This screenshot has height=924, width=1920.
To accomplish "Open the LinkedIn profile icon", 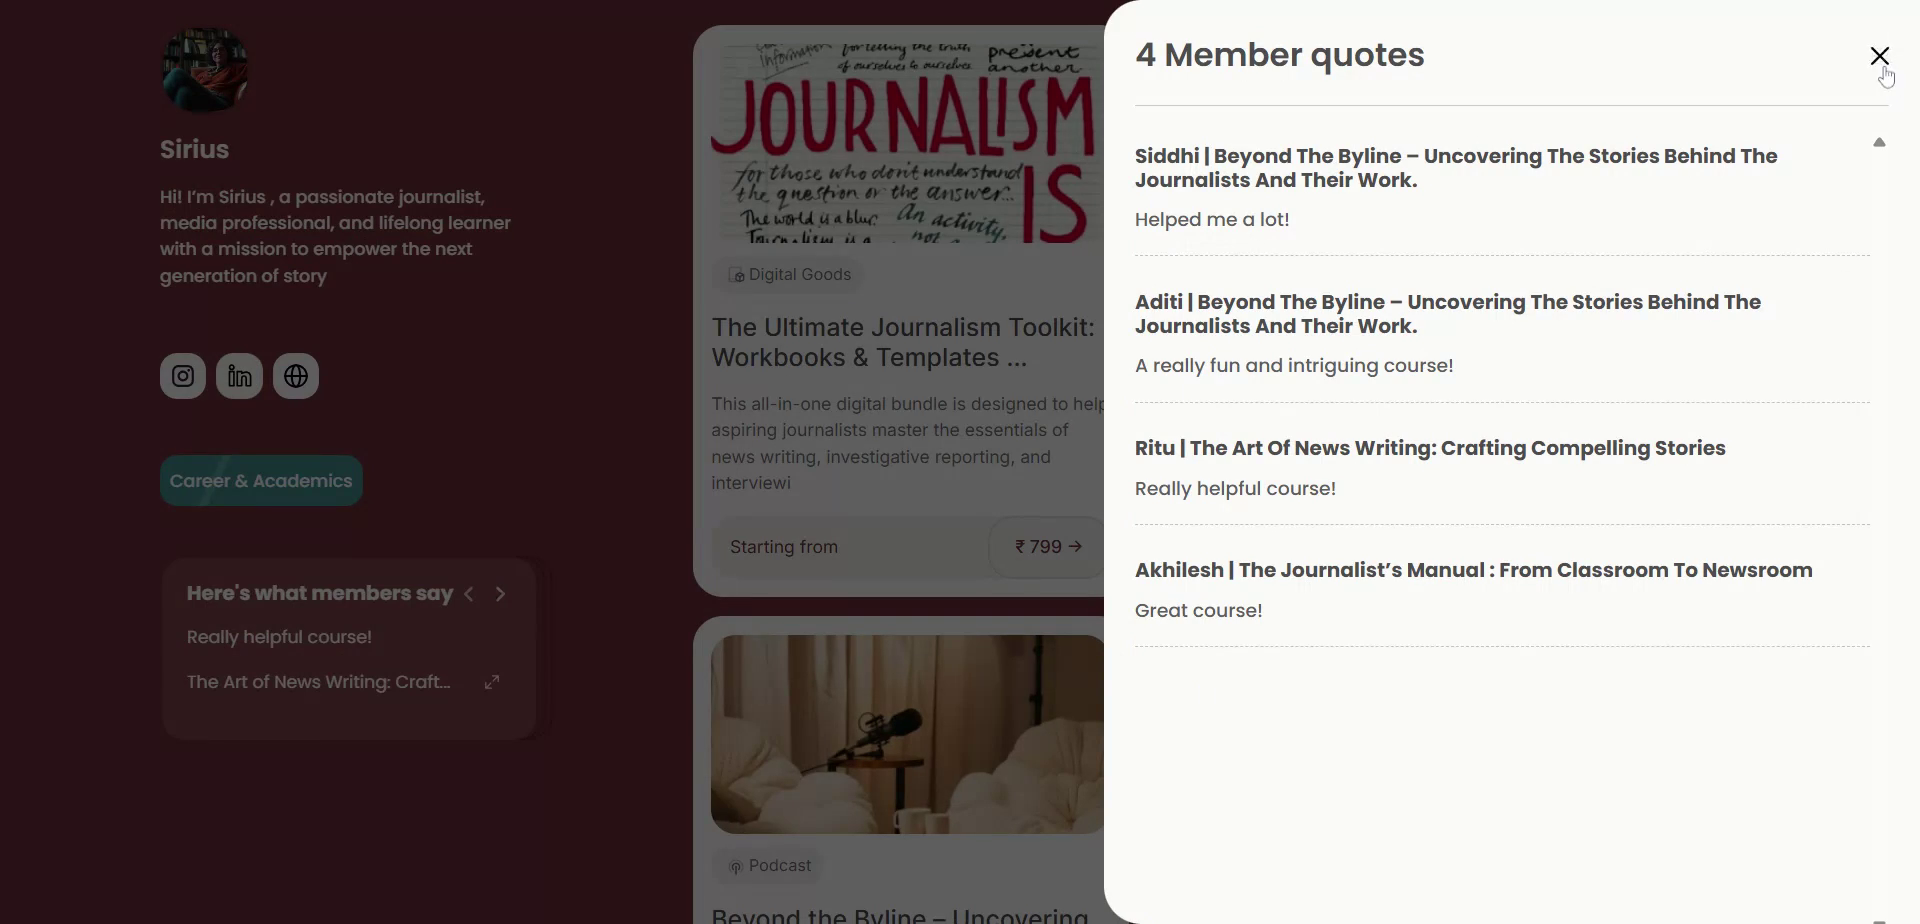I will [x=239, y=376].
